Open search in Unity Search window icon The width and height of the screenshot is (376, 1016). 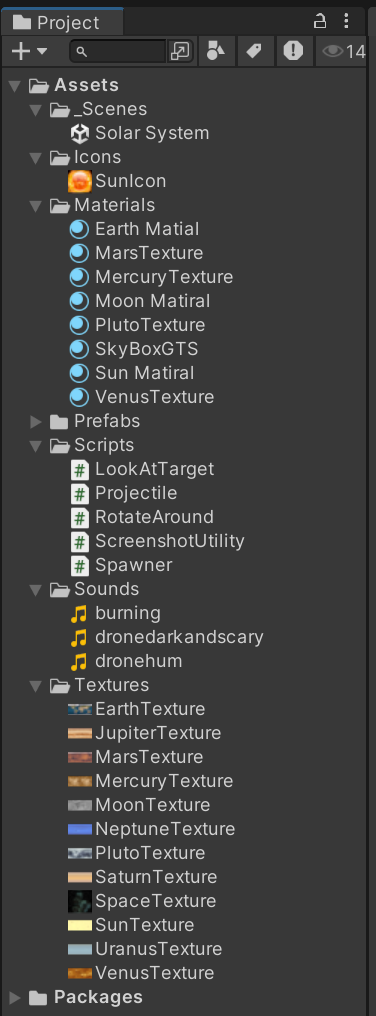coord(179,52)
